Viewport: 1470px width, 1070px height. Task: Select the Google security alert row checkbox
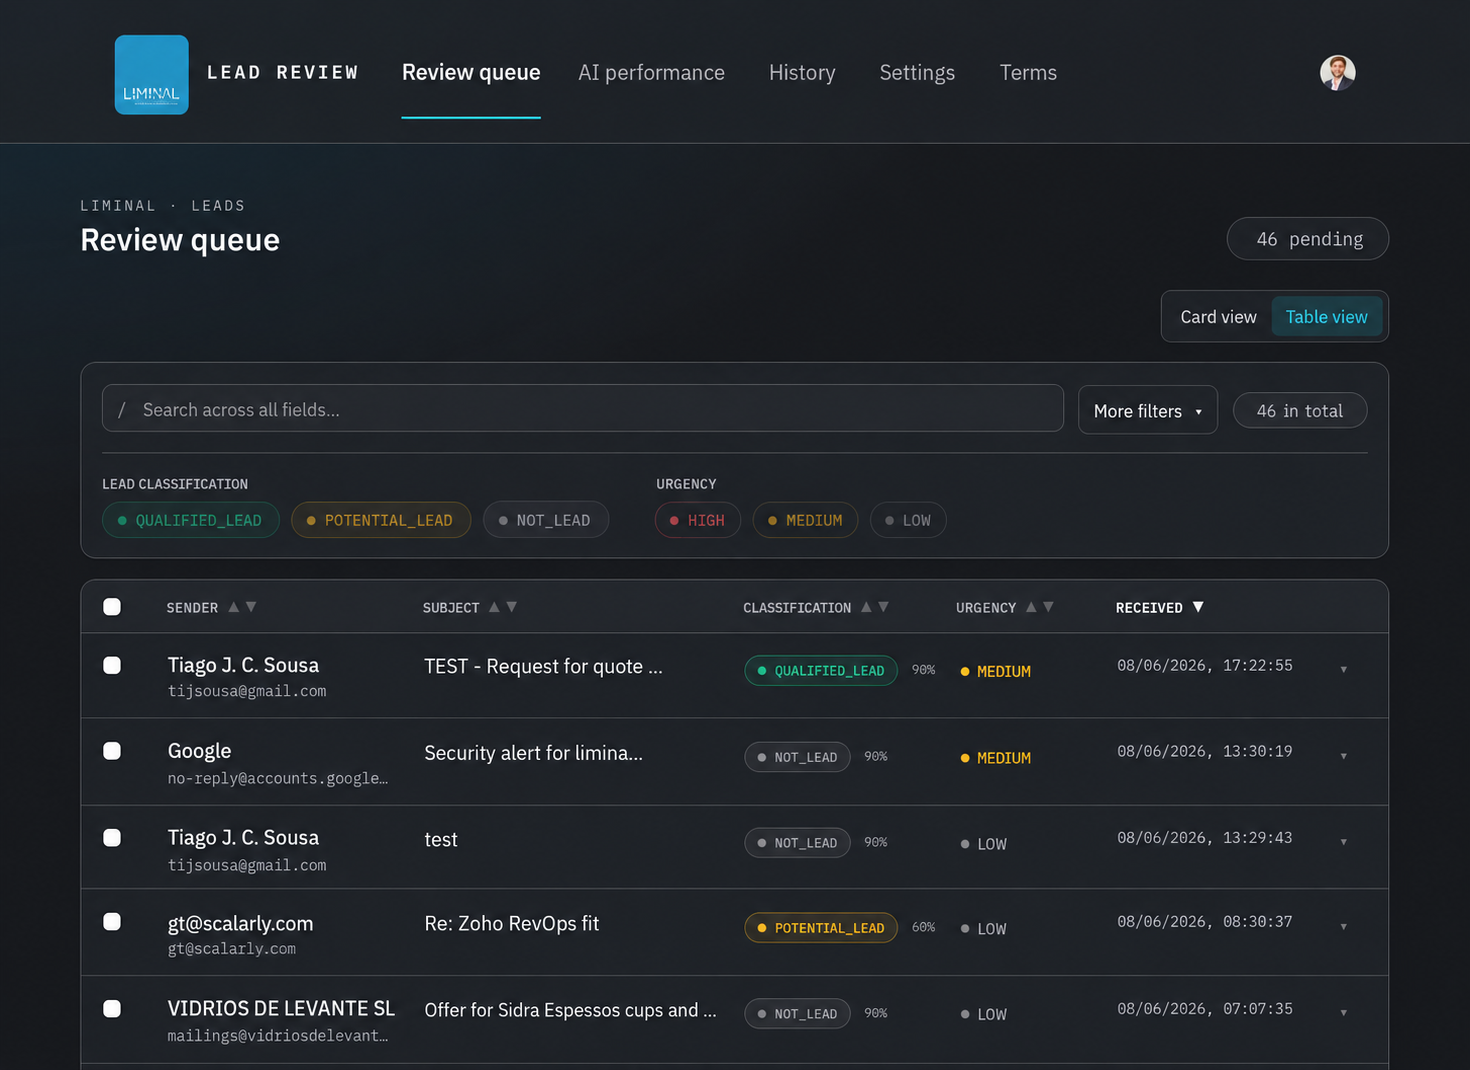point(112,751)
